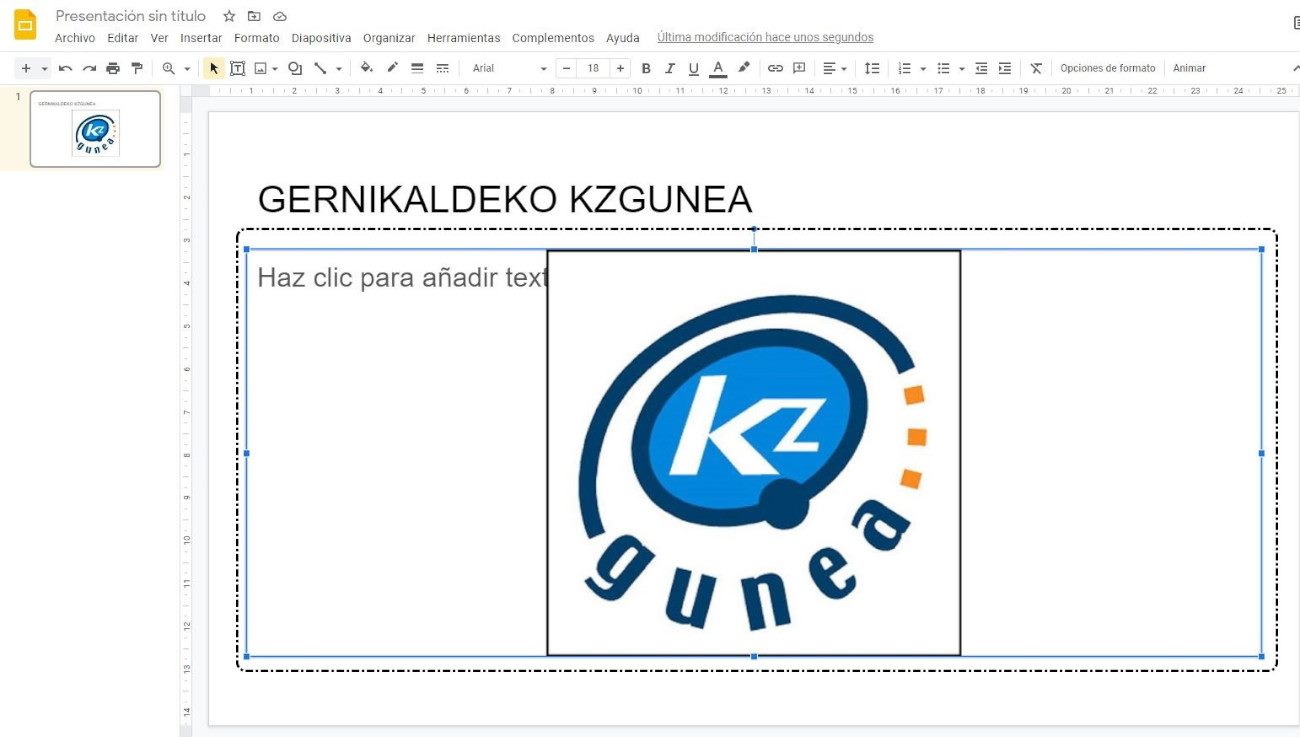This screenshot has height=737, width=1300.
Task: Apply a numbered list
Action: click(x=905, y=68)
